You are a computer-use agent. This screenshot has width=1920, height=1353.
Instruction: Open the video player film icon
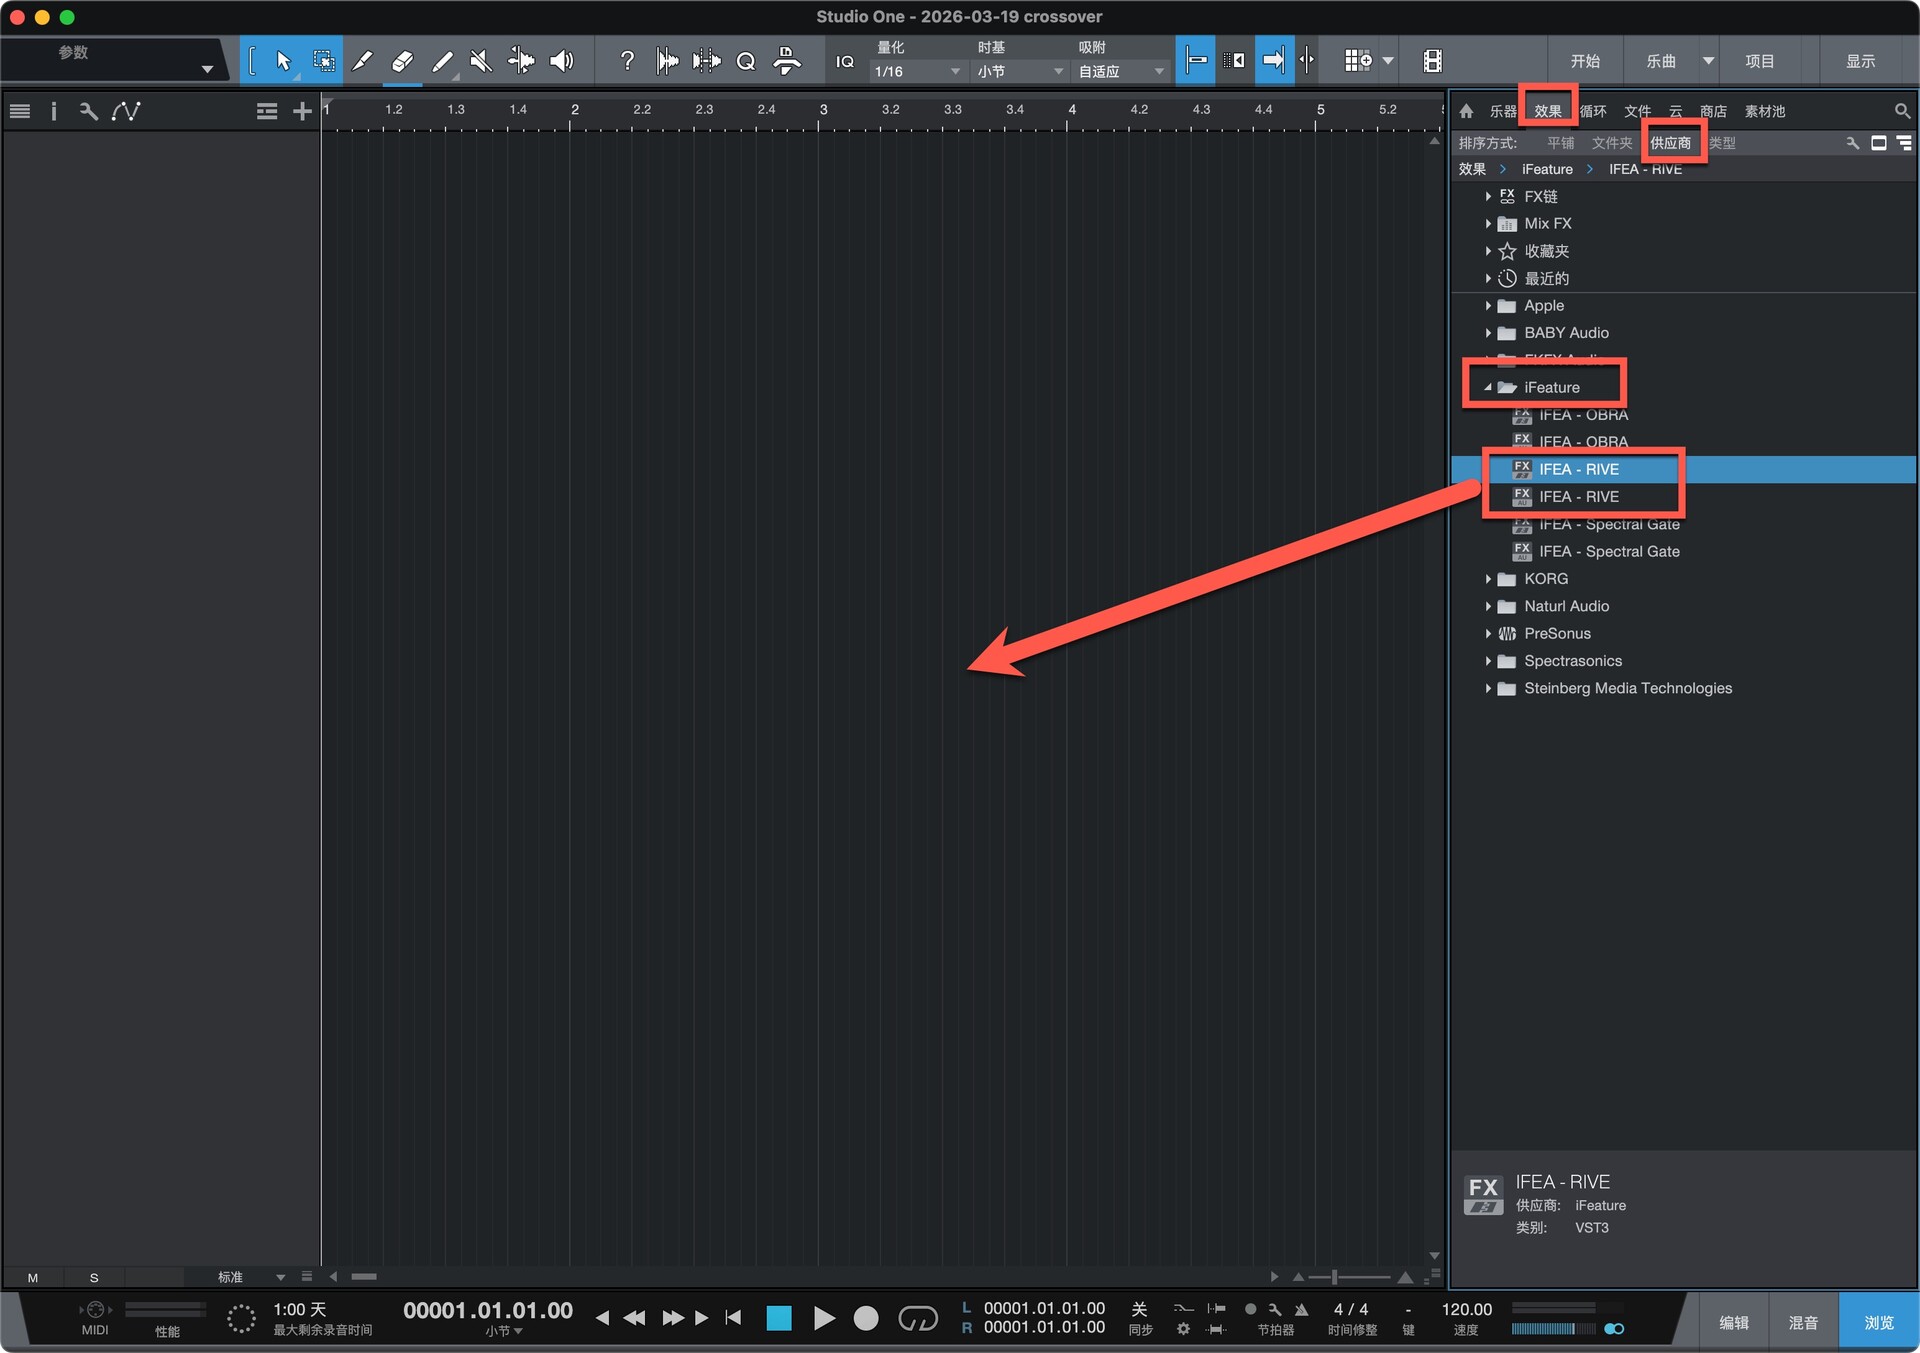click(1432, 61)
